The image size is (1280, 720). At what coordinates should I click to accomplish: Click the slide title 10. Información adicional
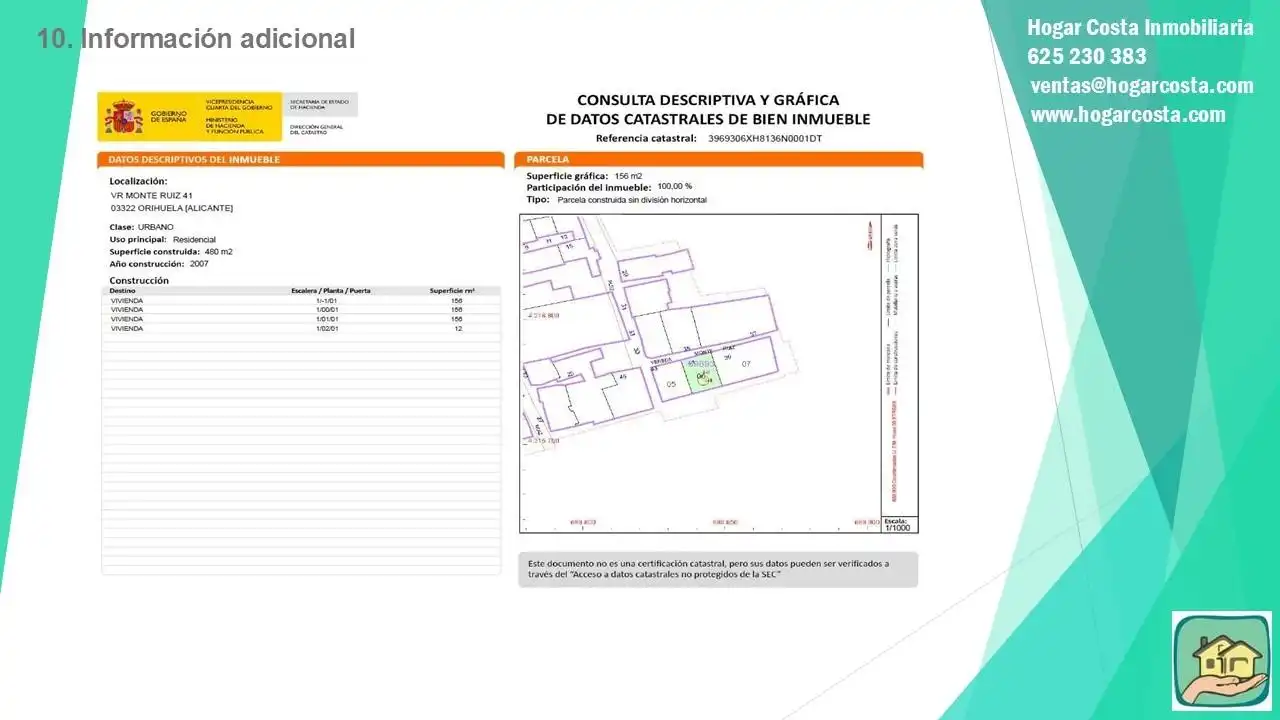(x=196, y=39)
